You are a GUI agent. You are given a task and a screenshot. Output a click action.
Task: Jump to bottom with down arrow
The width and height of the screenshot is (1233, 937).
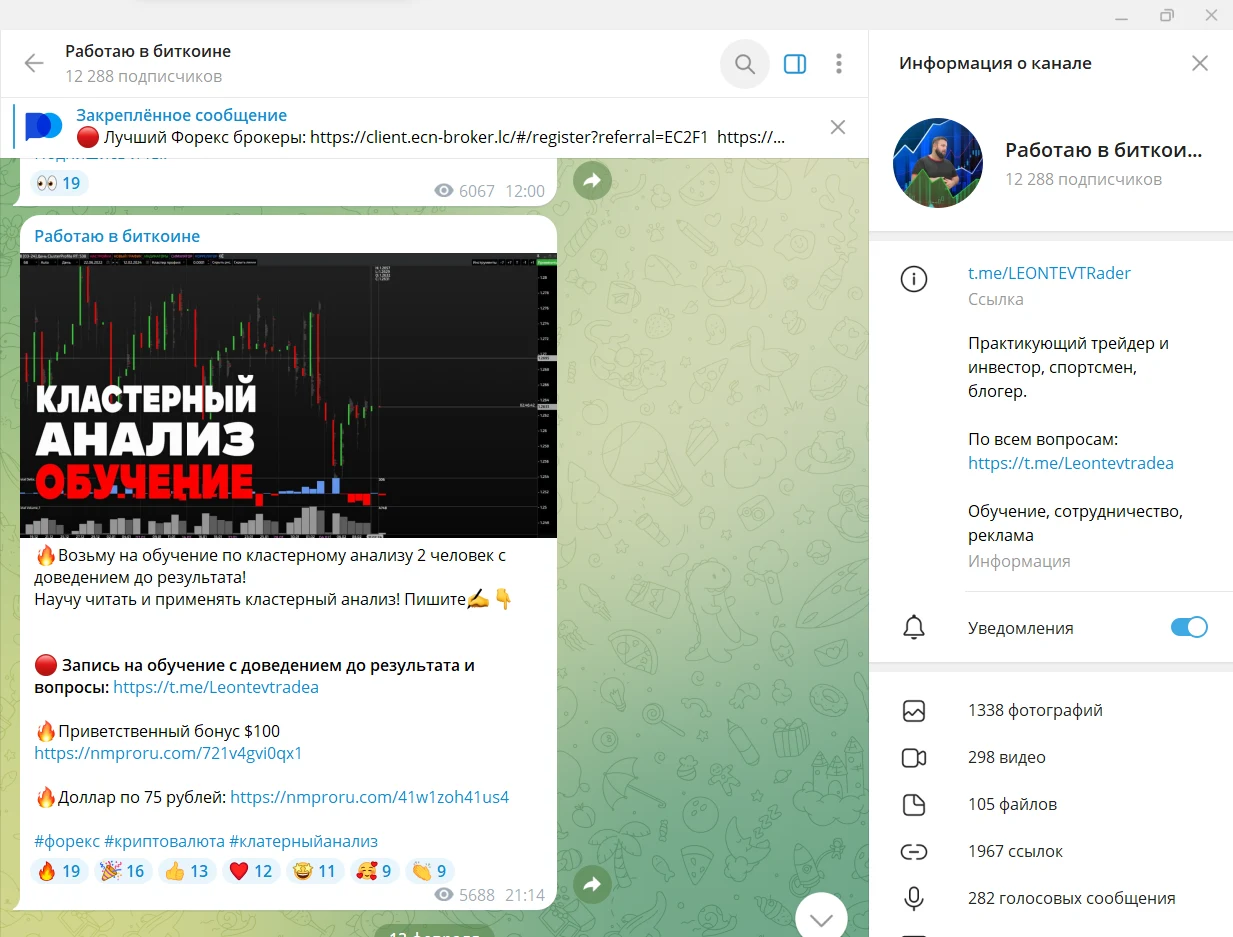(821, 918)
